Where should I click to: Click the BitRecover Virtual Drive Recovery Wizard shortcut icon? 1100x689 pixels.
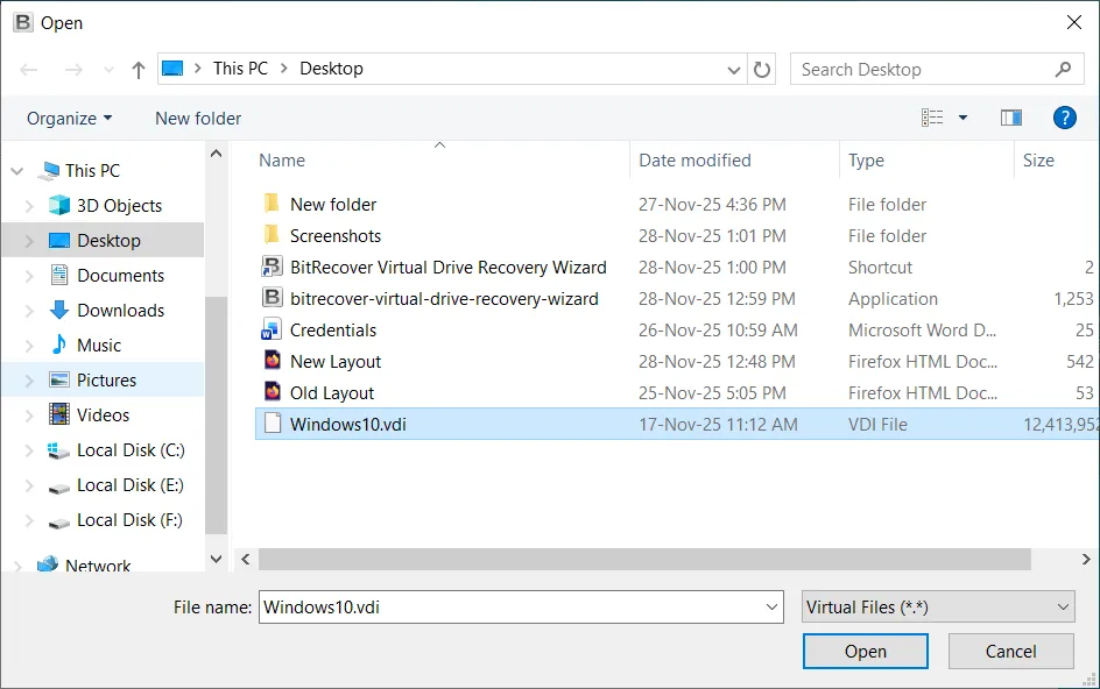pyautogui.click(x=272, y=267)
